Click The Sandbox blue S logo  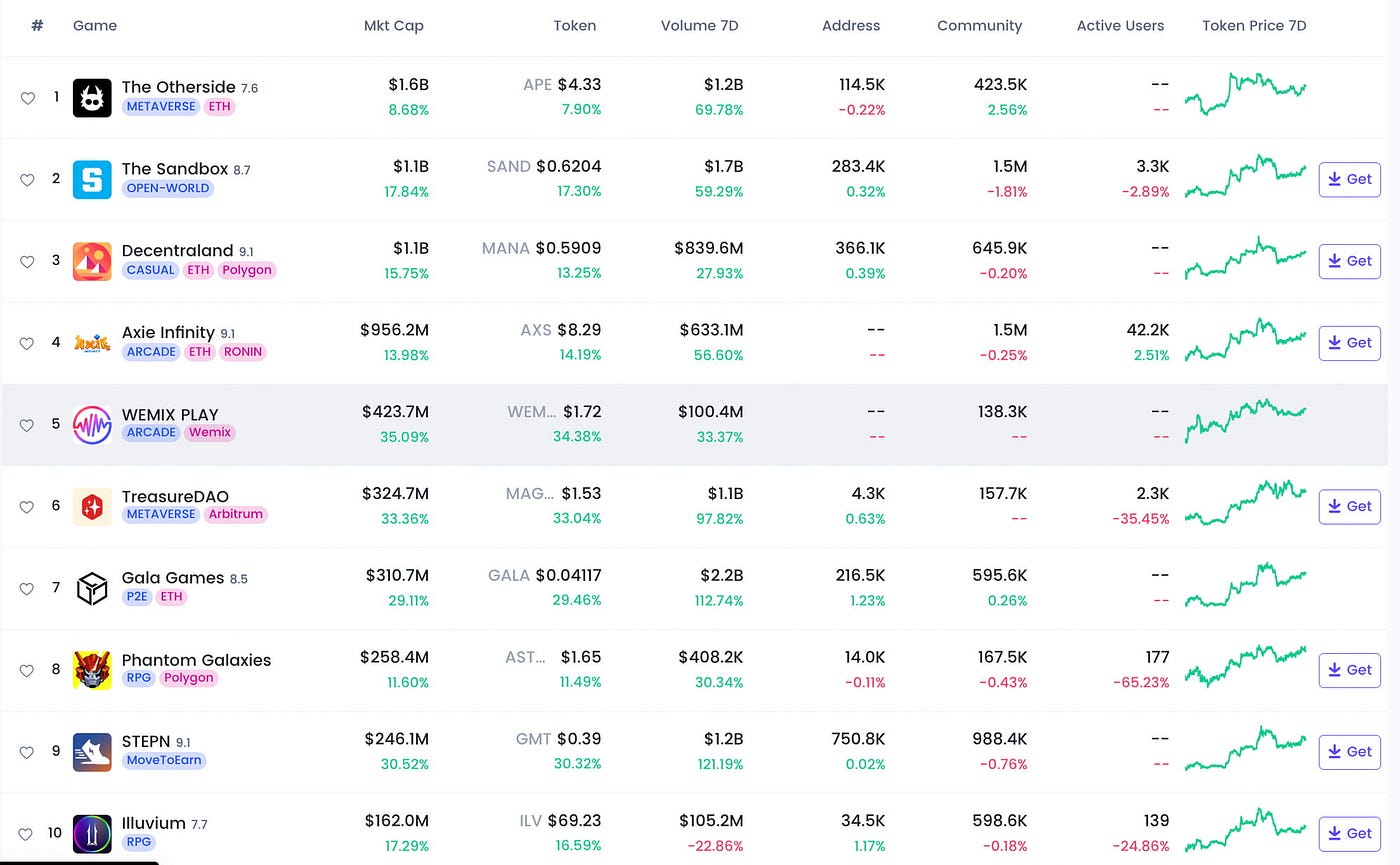[x=92, y=180]
